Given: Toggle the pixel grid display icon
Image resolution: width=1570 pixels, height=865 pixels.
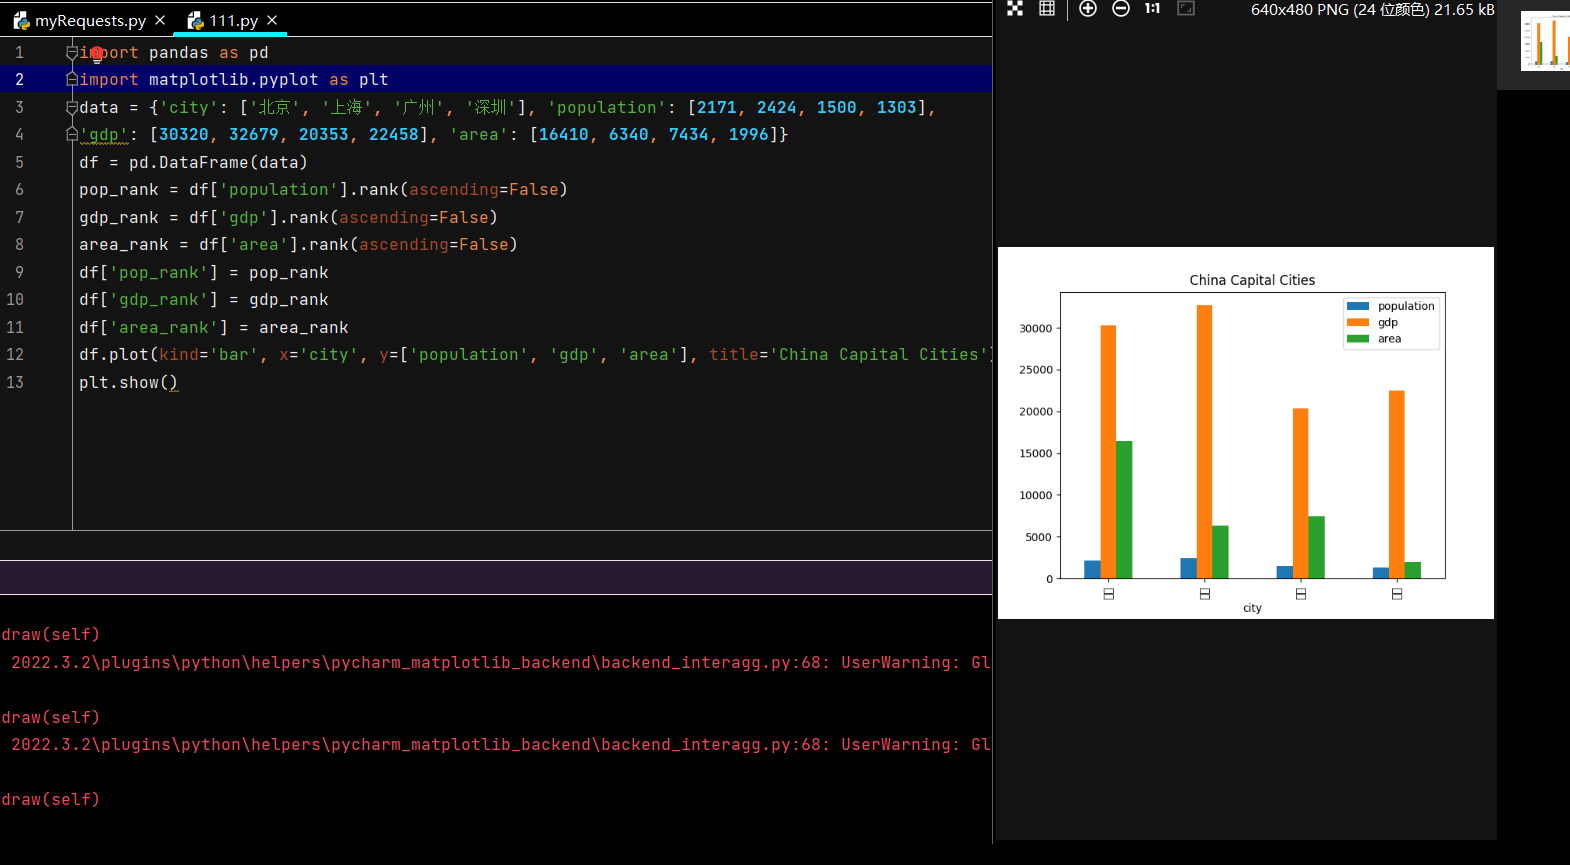Looking at the screenshot, I should tap(1047, 9).
